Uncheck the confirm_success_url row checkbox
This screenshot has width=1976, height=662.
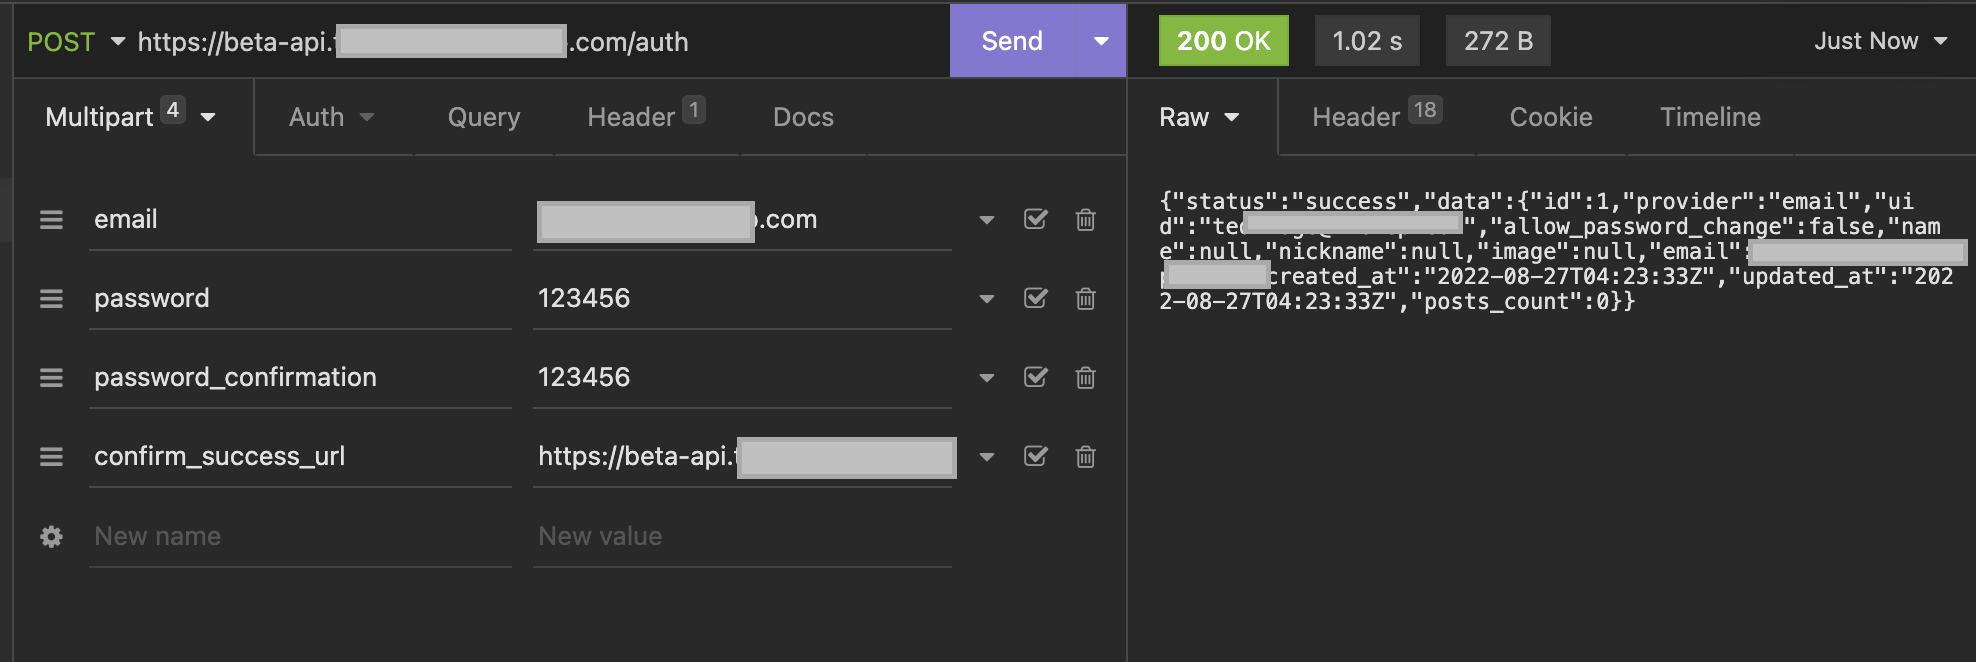(x=1036, y=456)
